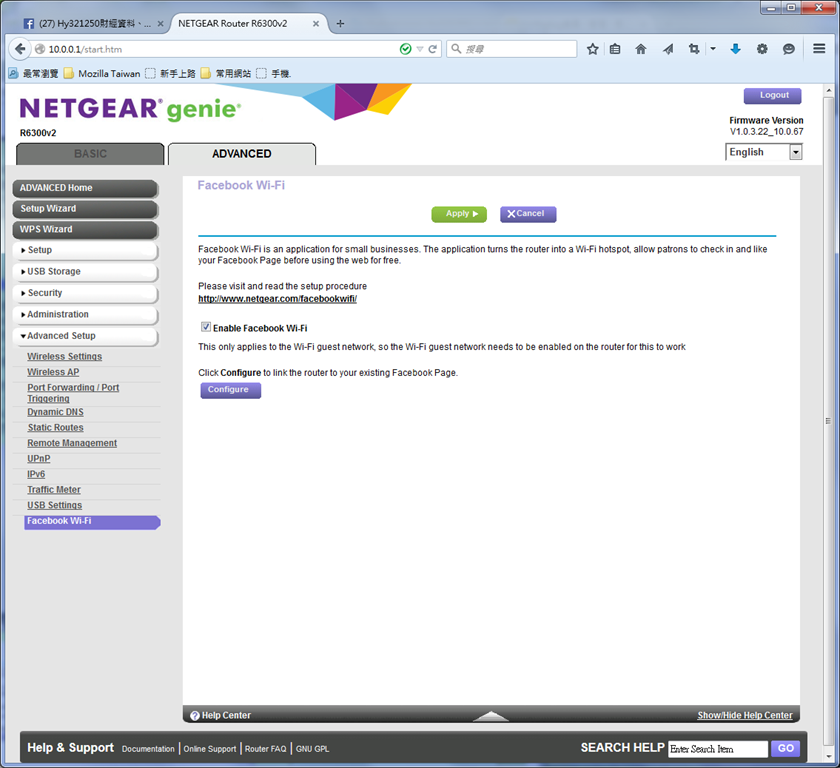840x768 pixels.
Task: Close the NETGEAR Router R6300v2 tab
Action: point(316,24)
